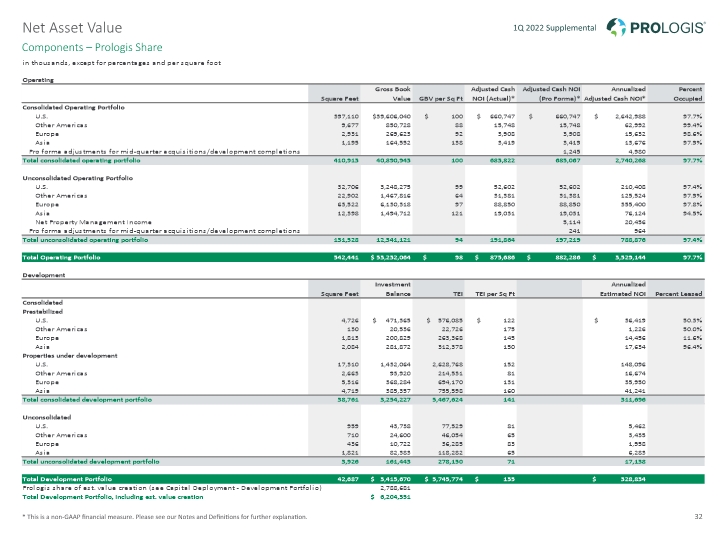Click the 'Adjusted Cash NOI (Actual)*' column header
Viewport: 720px width, 540px height.
click(493, 94)
